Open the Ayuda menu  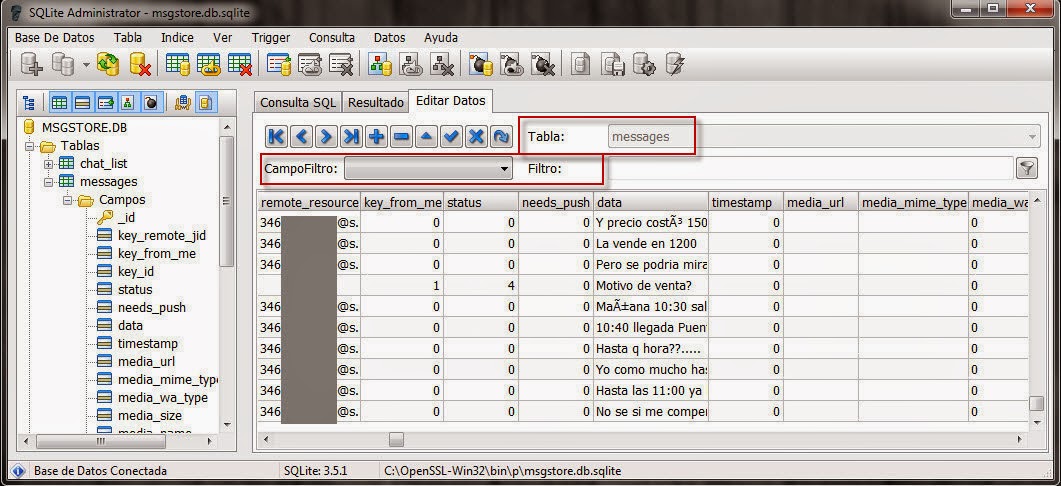[441, 38]
